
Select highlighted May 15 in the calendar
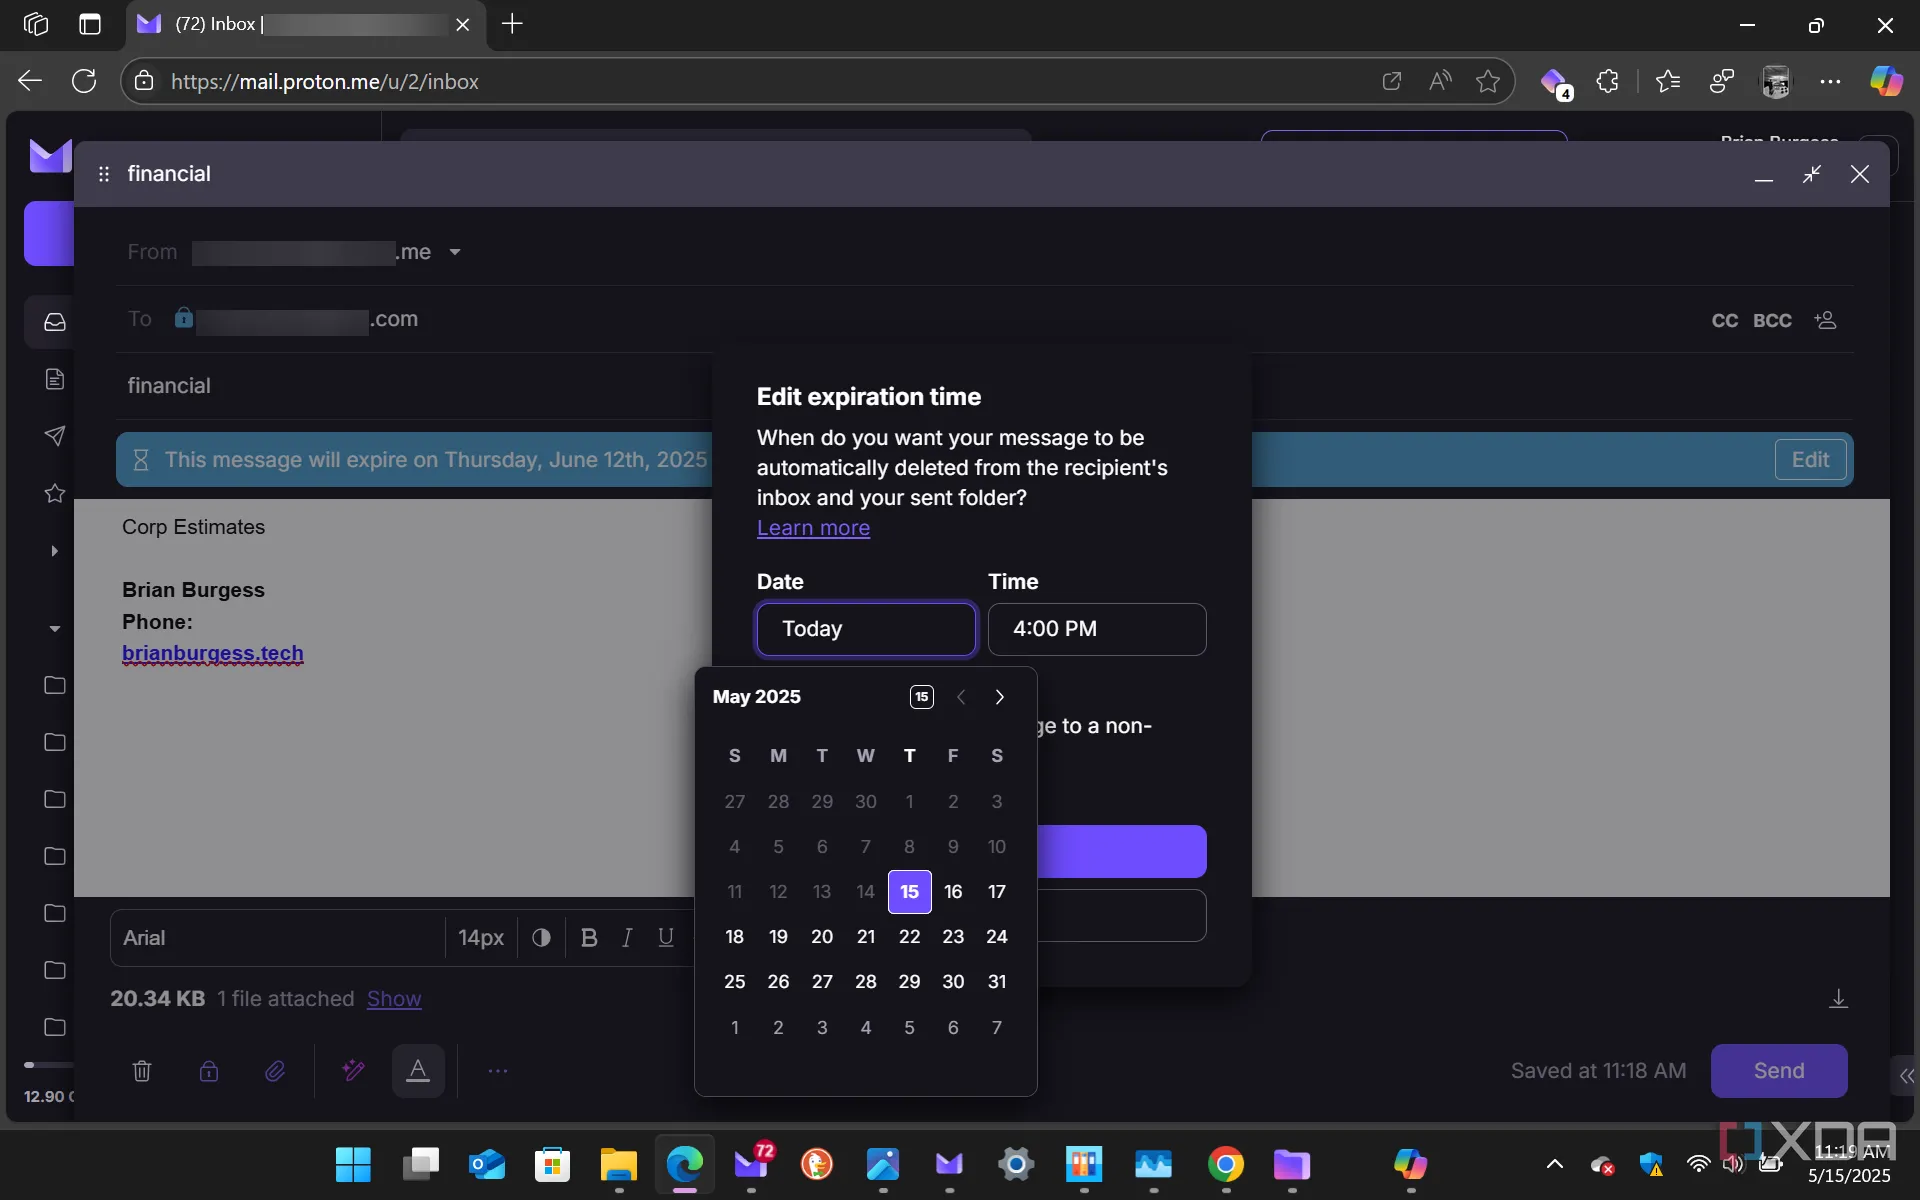click(x=909, y=892)
